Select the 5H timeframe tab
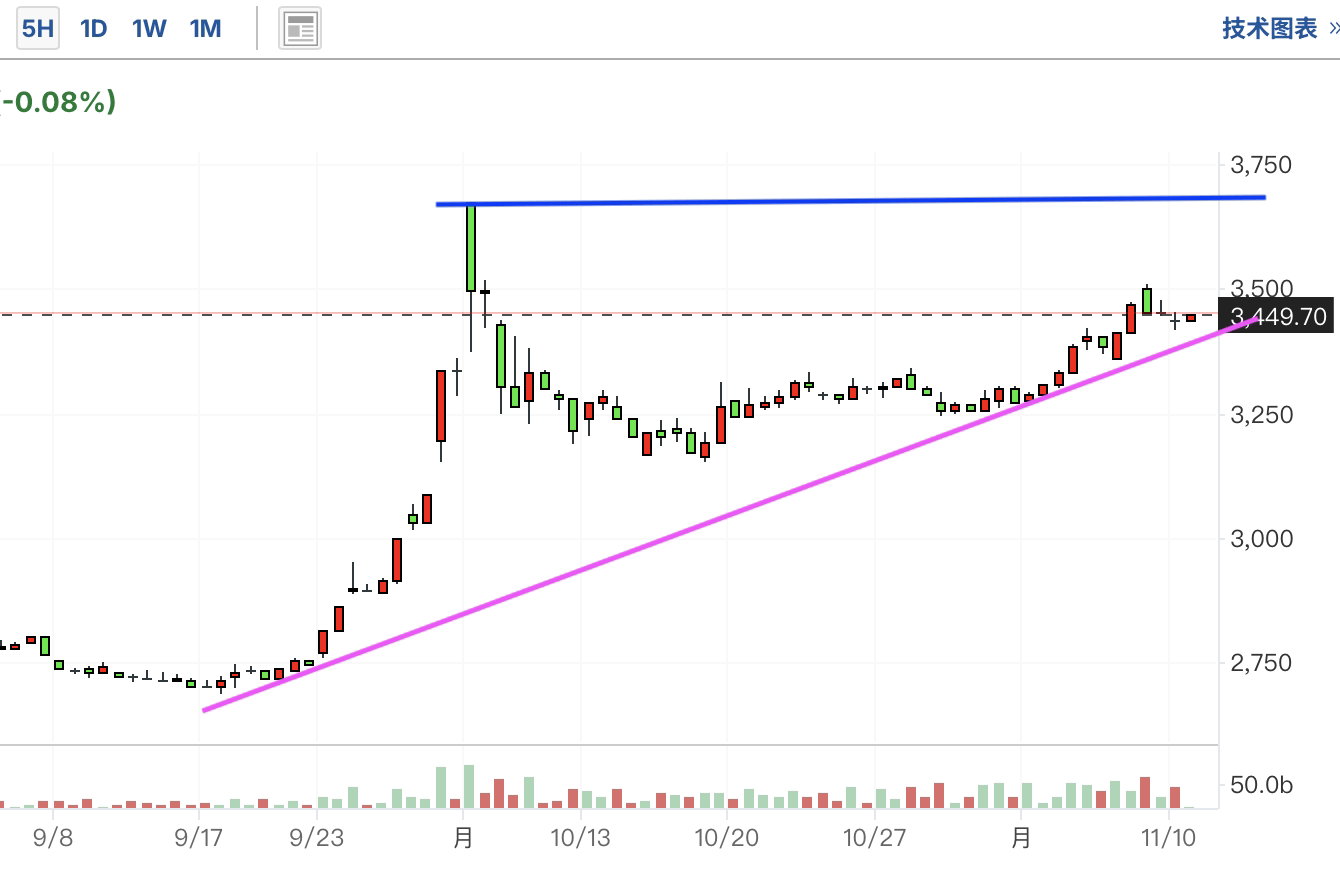 click(37, 28)
